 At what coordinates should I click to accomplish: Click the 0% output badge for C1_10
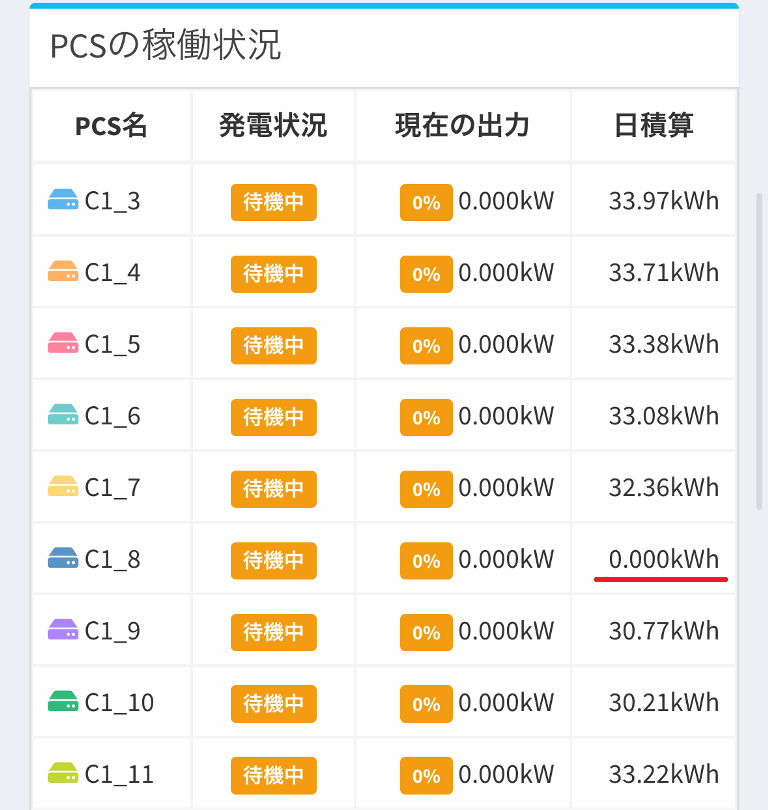pyautogui.click(x=426, y=704)
